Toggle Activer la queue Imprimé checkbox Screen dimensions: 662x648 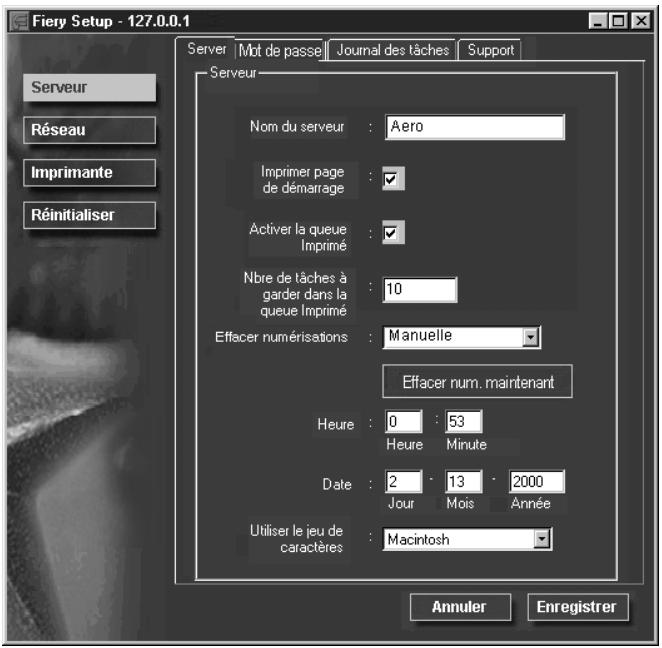[393, 232]
